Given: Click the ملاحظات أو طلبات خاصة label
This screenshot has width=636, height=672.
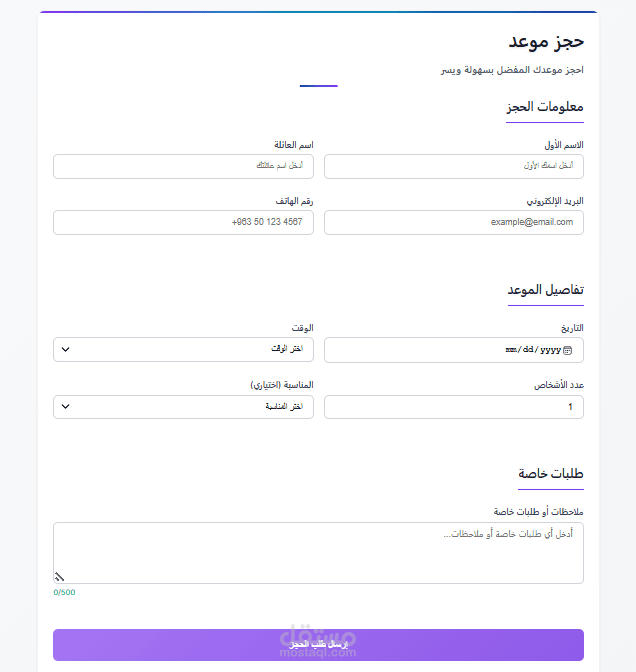Looking at the screenshot, I should tap(538, 511).
